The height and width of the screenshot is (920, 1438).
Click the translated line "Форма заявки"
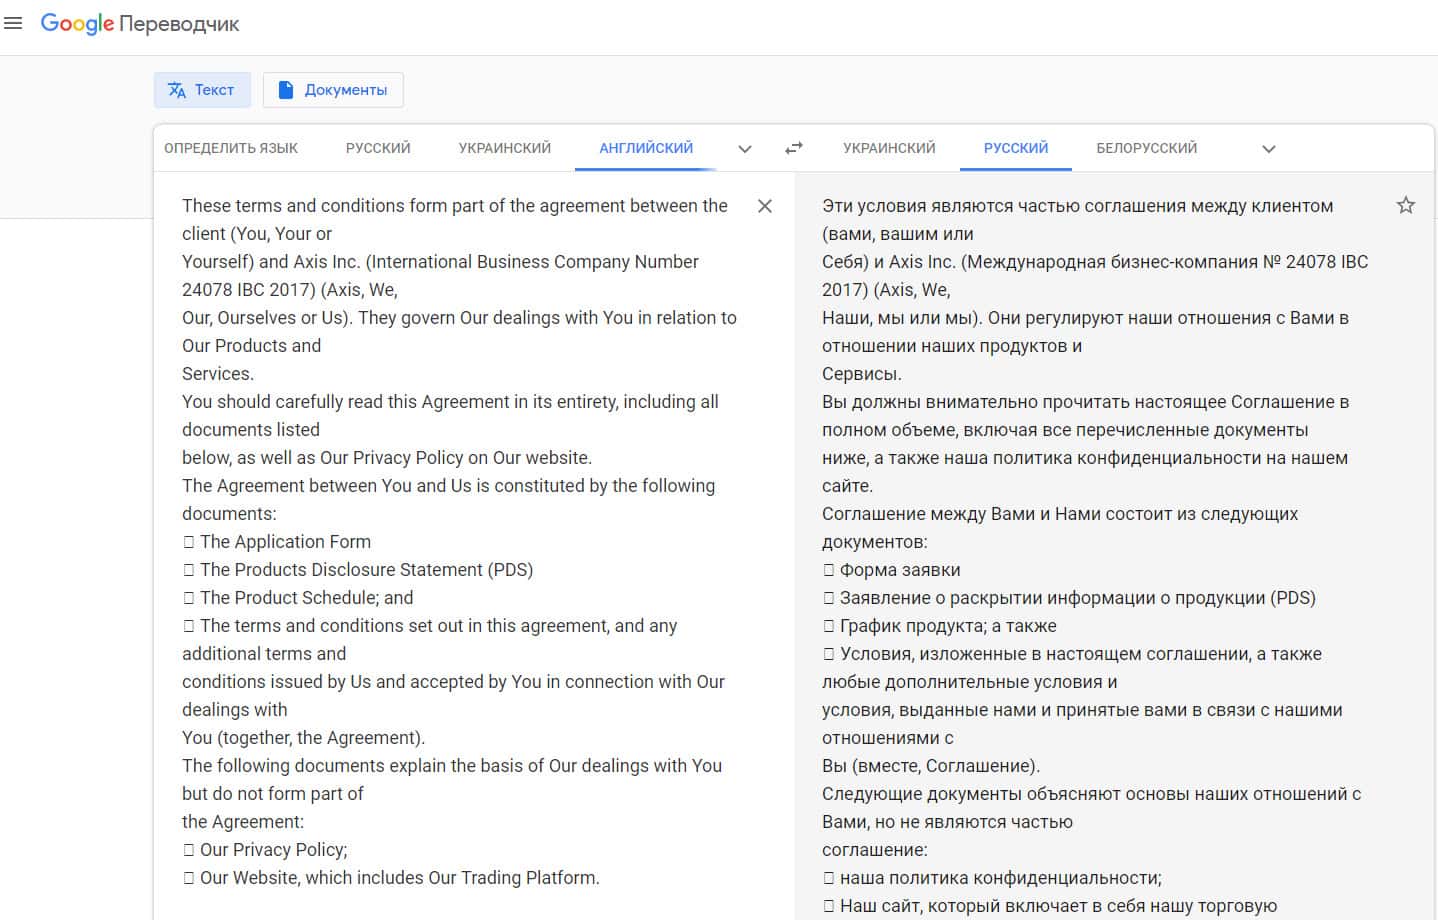(x=899, y=570)
